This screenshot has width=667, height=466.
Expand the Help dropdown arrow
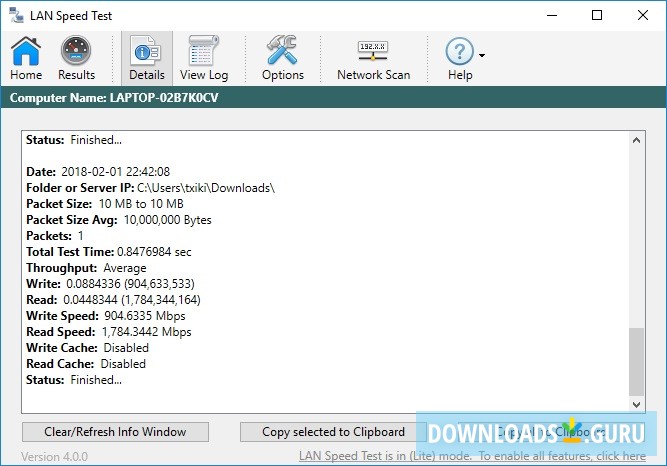(x=482, y=55)
